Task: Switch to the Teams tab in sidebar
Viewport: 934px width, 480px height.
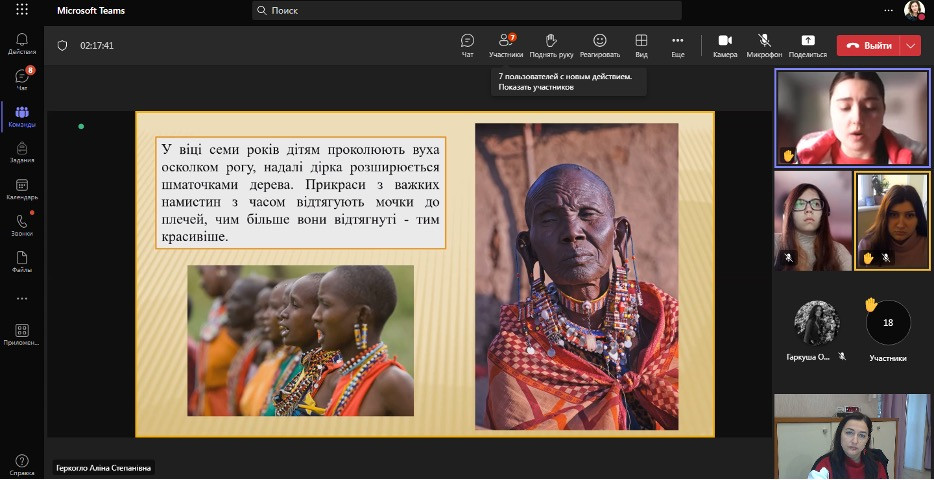Action: pos(22,116)
